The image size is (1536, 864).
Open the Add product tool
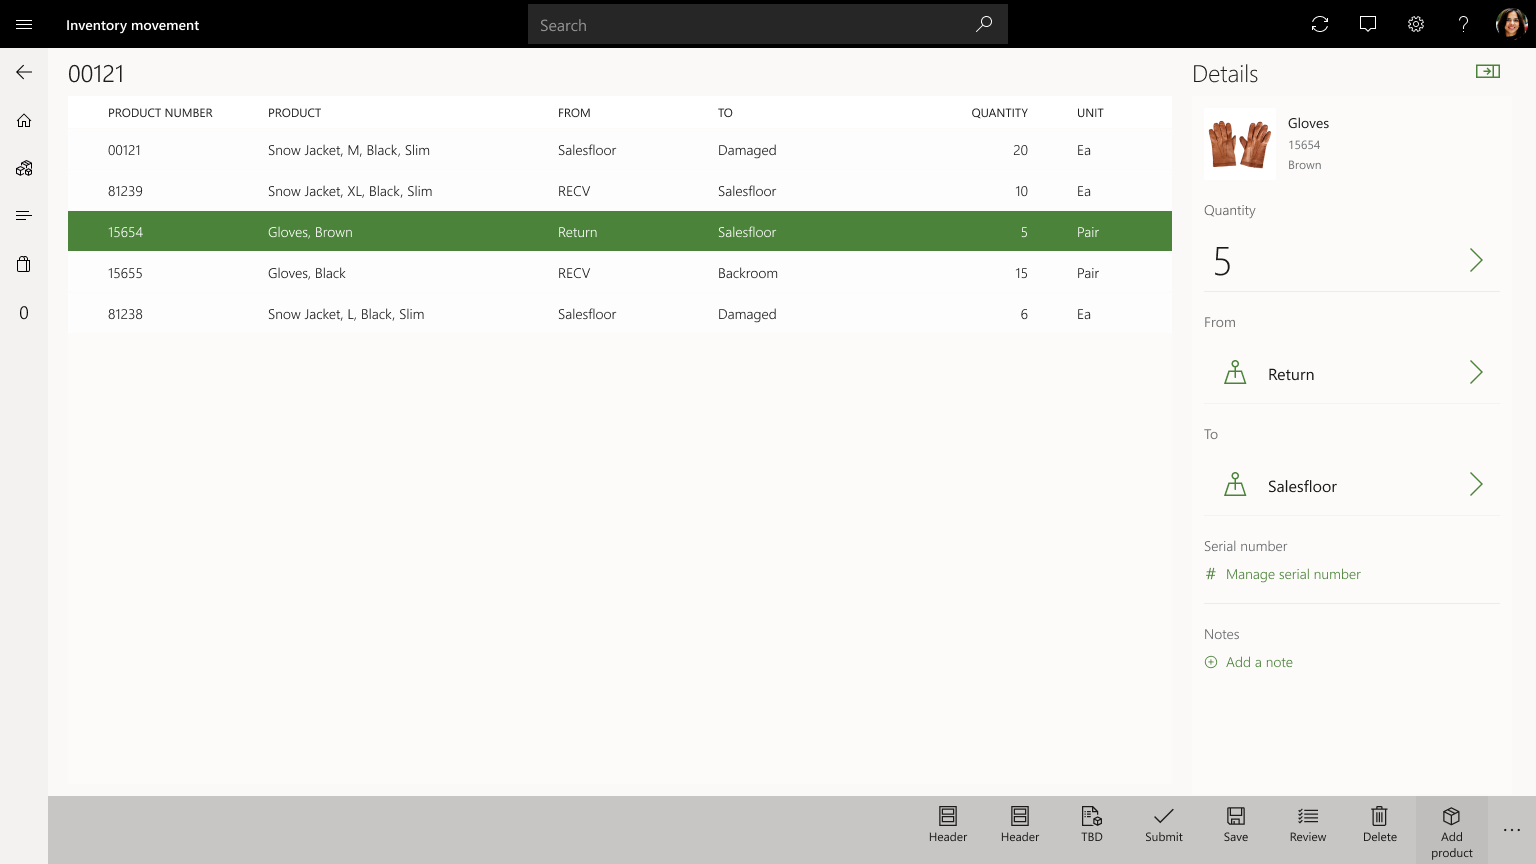pos(1451,829)
